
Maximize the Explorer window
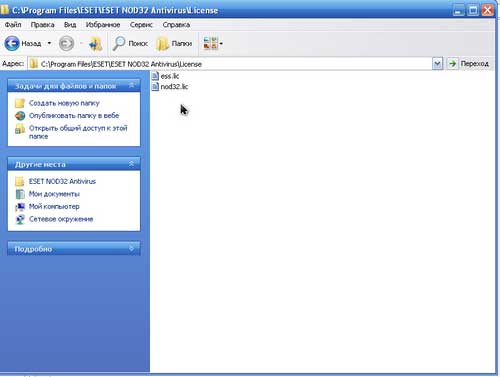click(x=473, y=10)
